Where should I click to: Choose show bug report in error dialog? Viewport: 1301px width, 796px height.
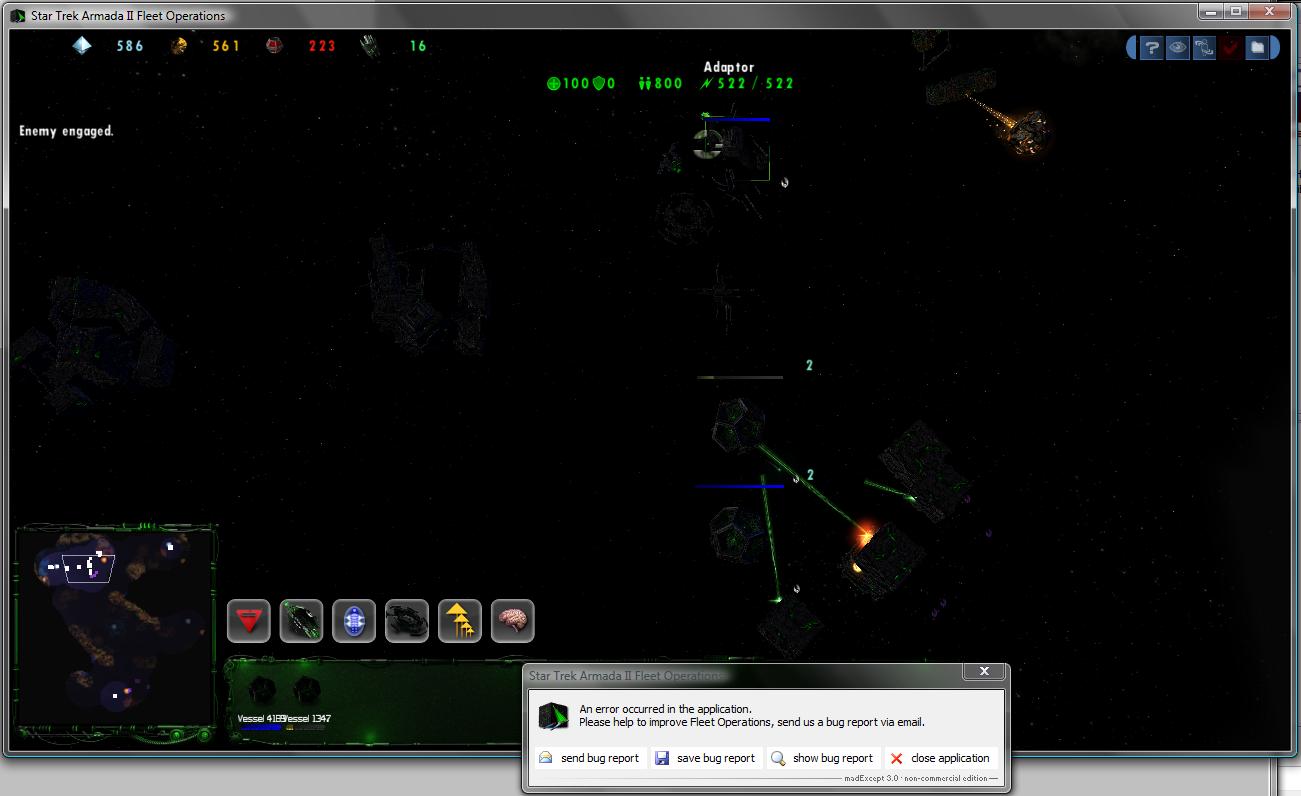pos(822,758)
